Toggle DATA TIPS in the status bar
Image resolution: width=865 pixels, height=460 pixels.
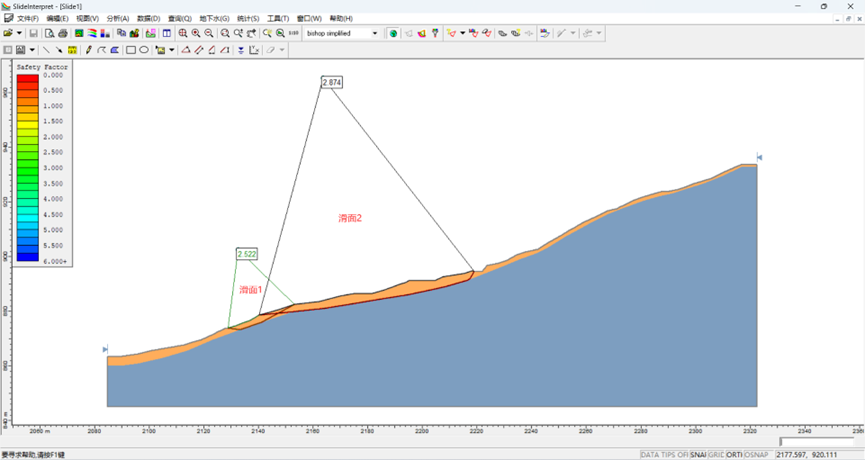(x=664, y=454)
